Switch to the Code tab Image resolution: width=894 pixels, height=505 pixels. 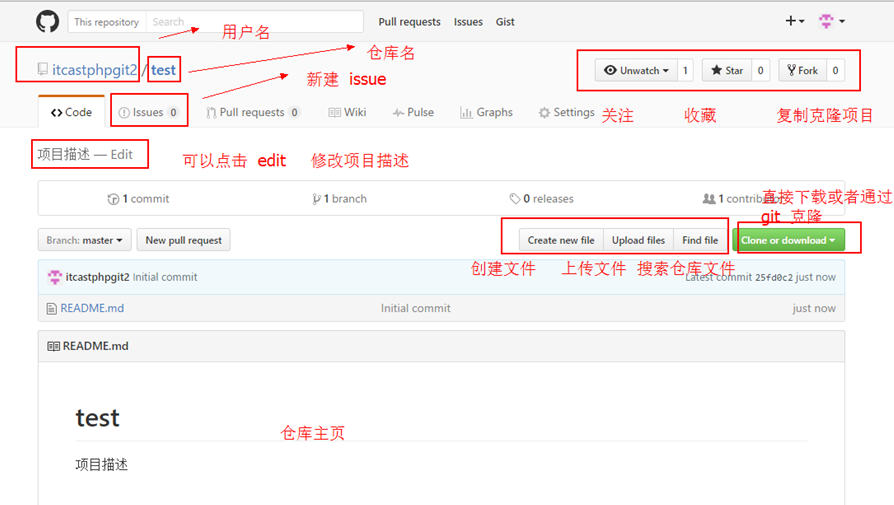71,112
